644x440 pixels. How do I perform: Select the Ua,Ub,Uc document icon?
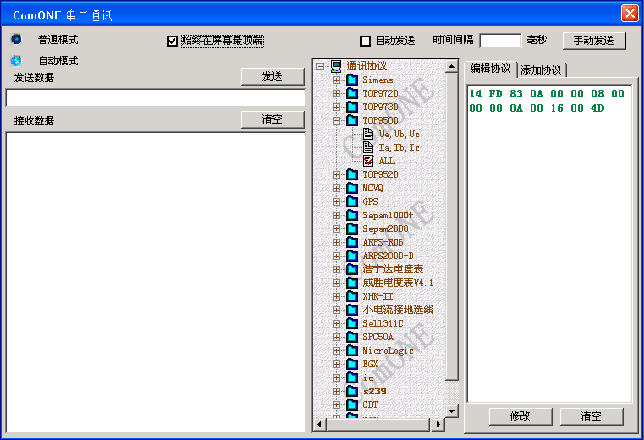click(x=368, y=133)
